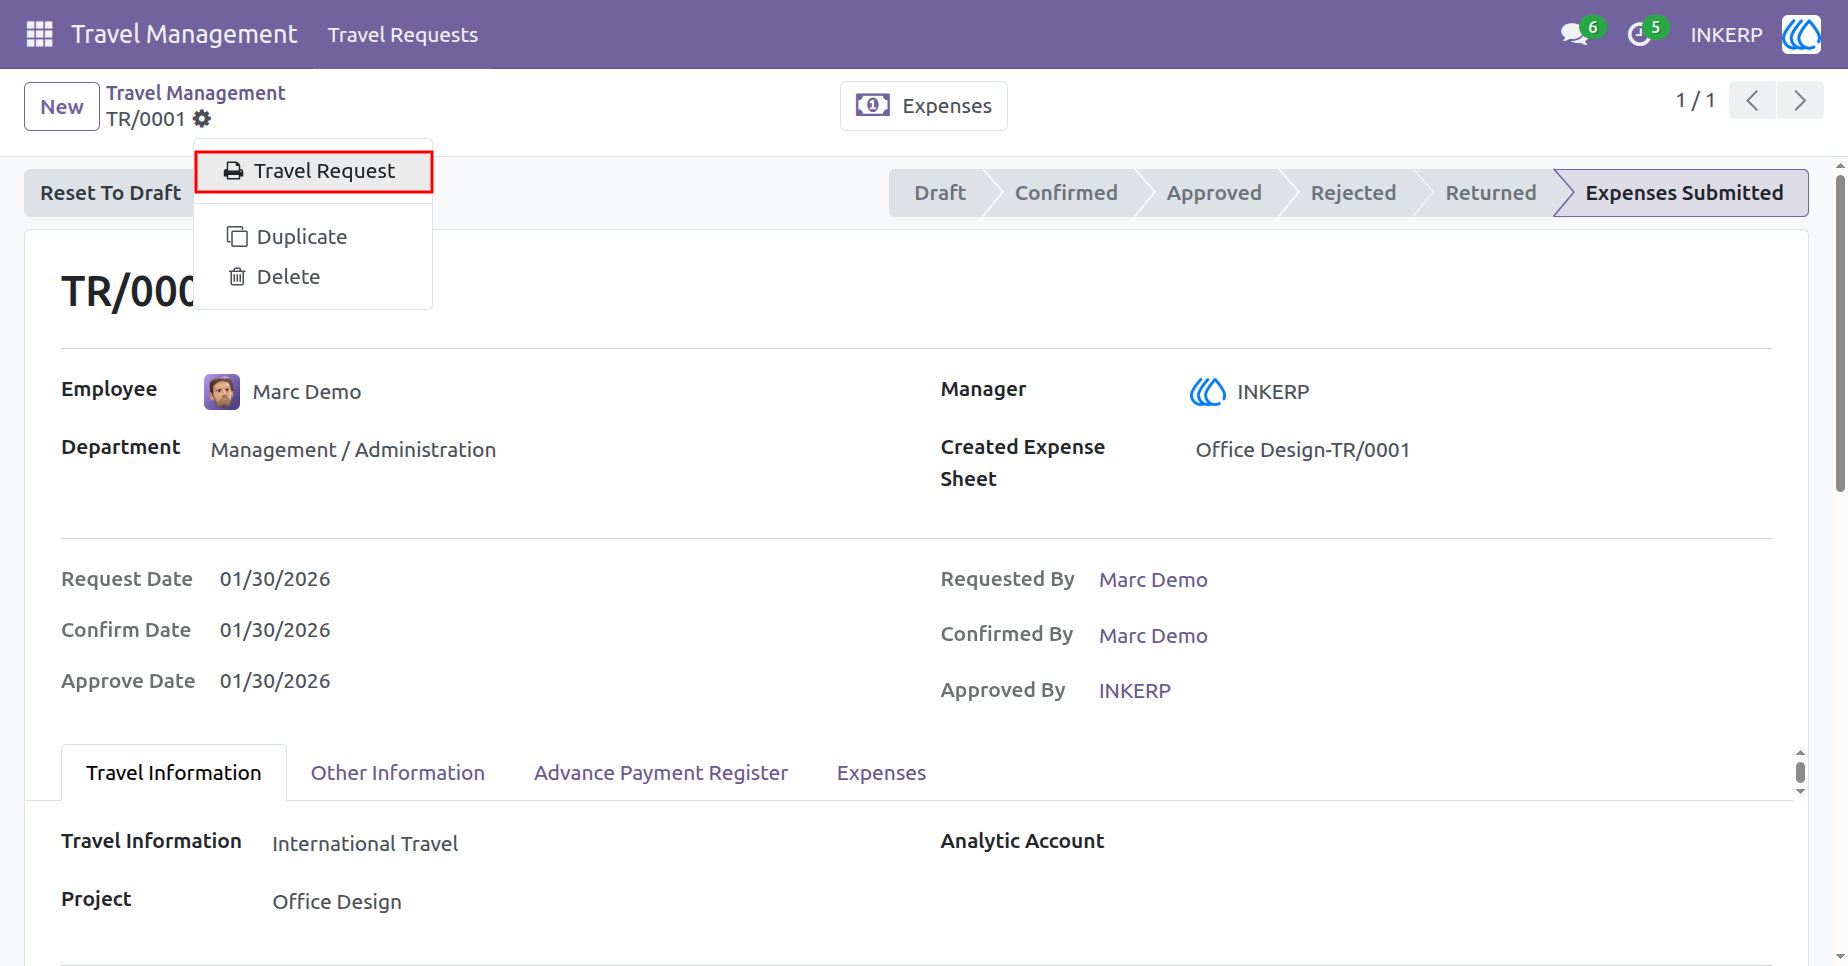Click the Approved status stage
The width and height of the screenshot is (1848, 966).
tap(1214, 193)
